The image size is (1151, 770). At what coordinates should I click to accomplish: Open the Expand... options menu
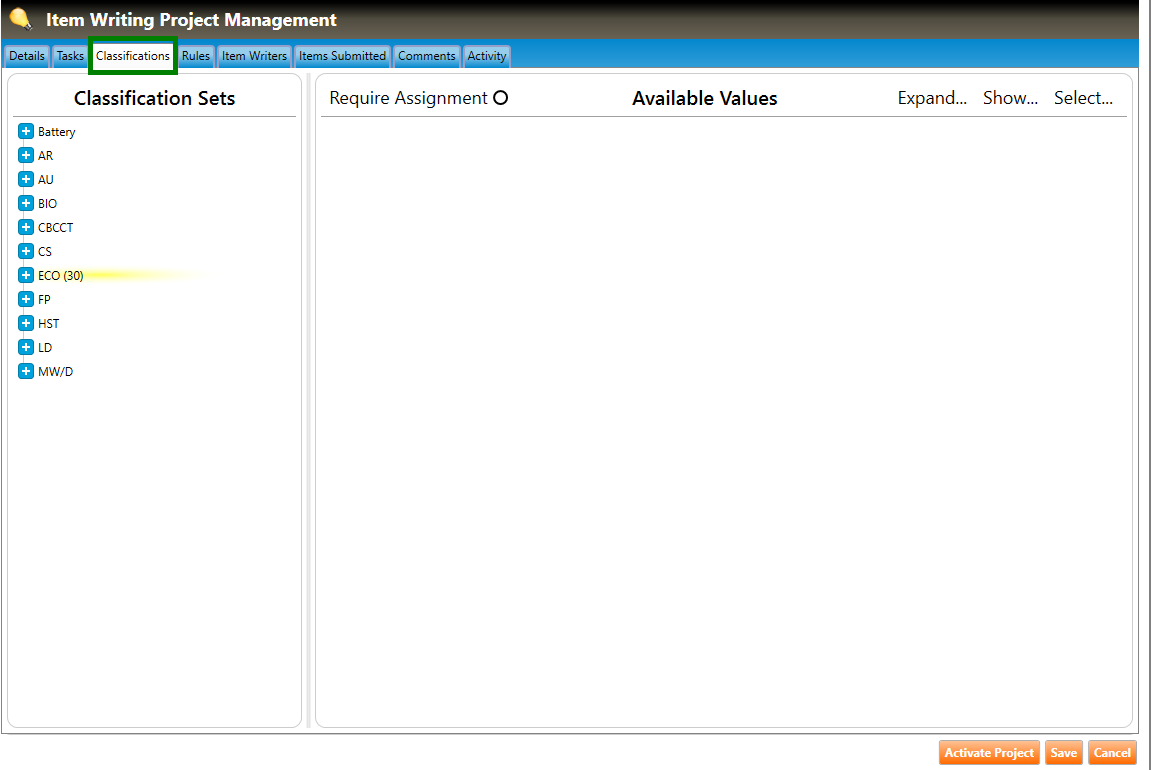click(932, 98)
